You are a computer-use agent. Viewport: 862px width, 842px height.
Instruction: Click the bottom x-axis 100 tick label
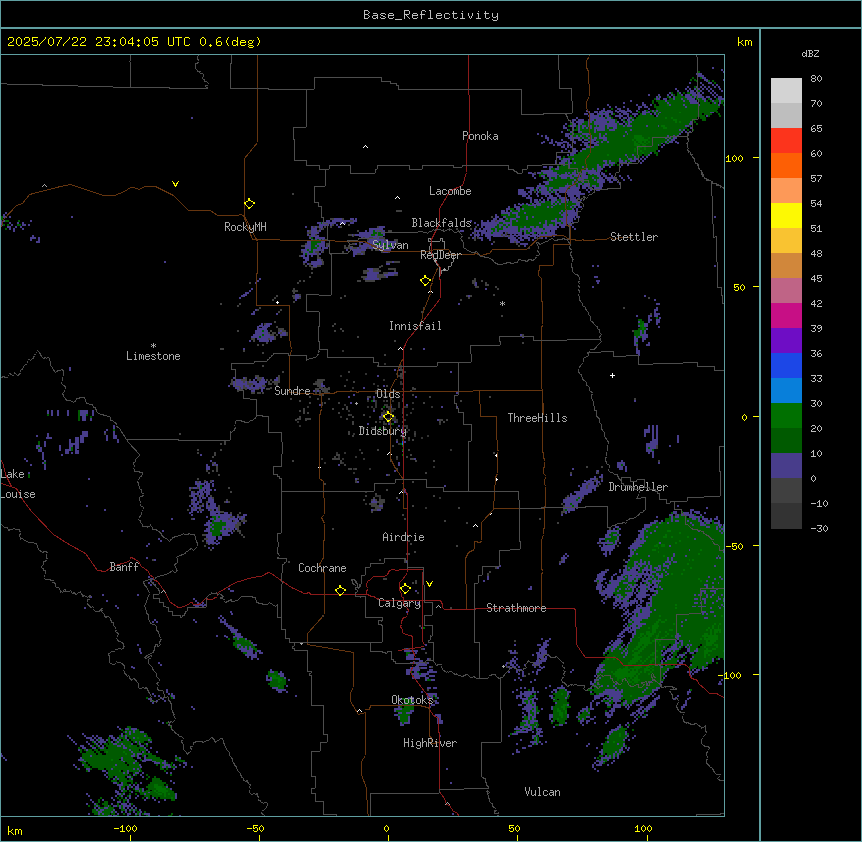tap(643, 829)
